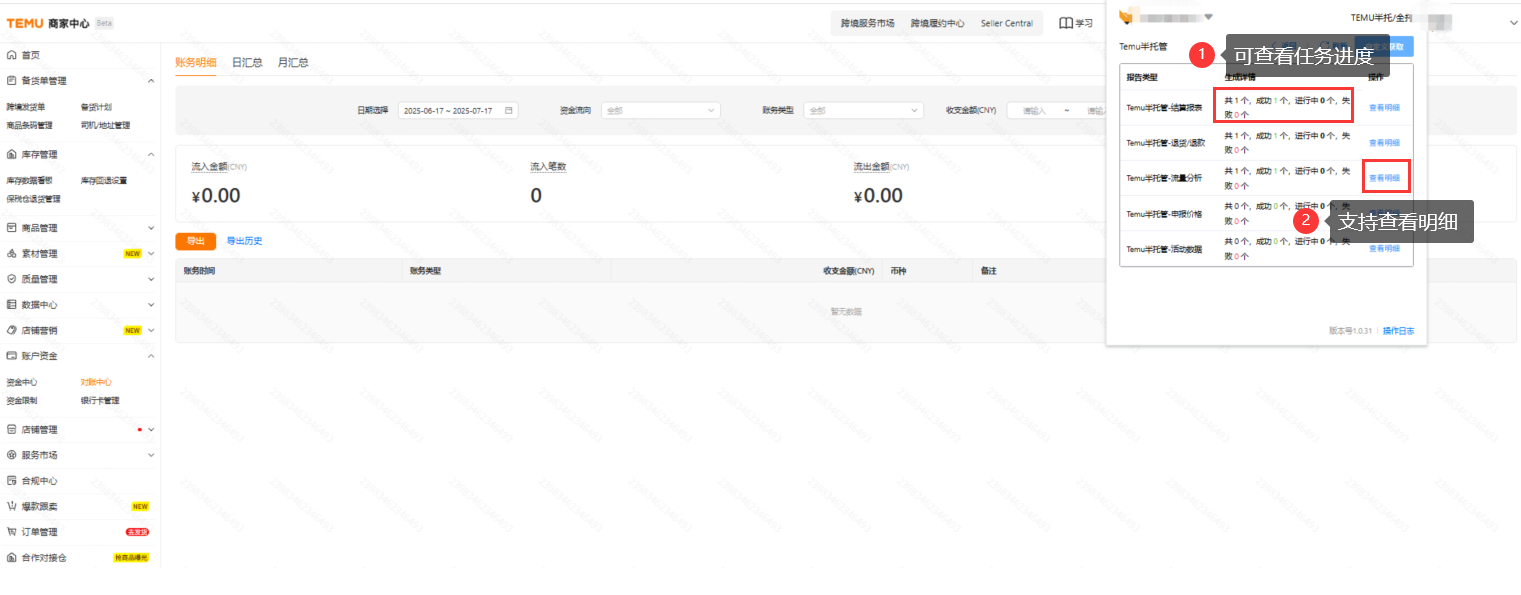Click the 收支金额 minimum amount input
This screenshot has height=595, width=1521.
[x=1035, y=110]
